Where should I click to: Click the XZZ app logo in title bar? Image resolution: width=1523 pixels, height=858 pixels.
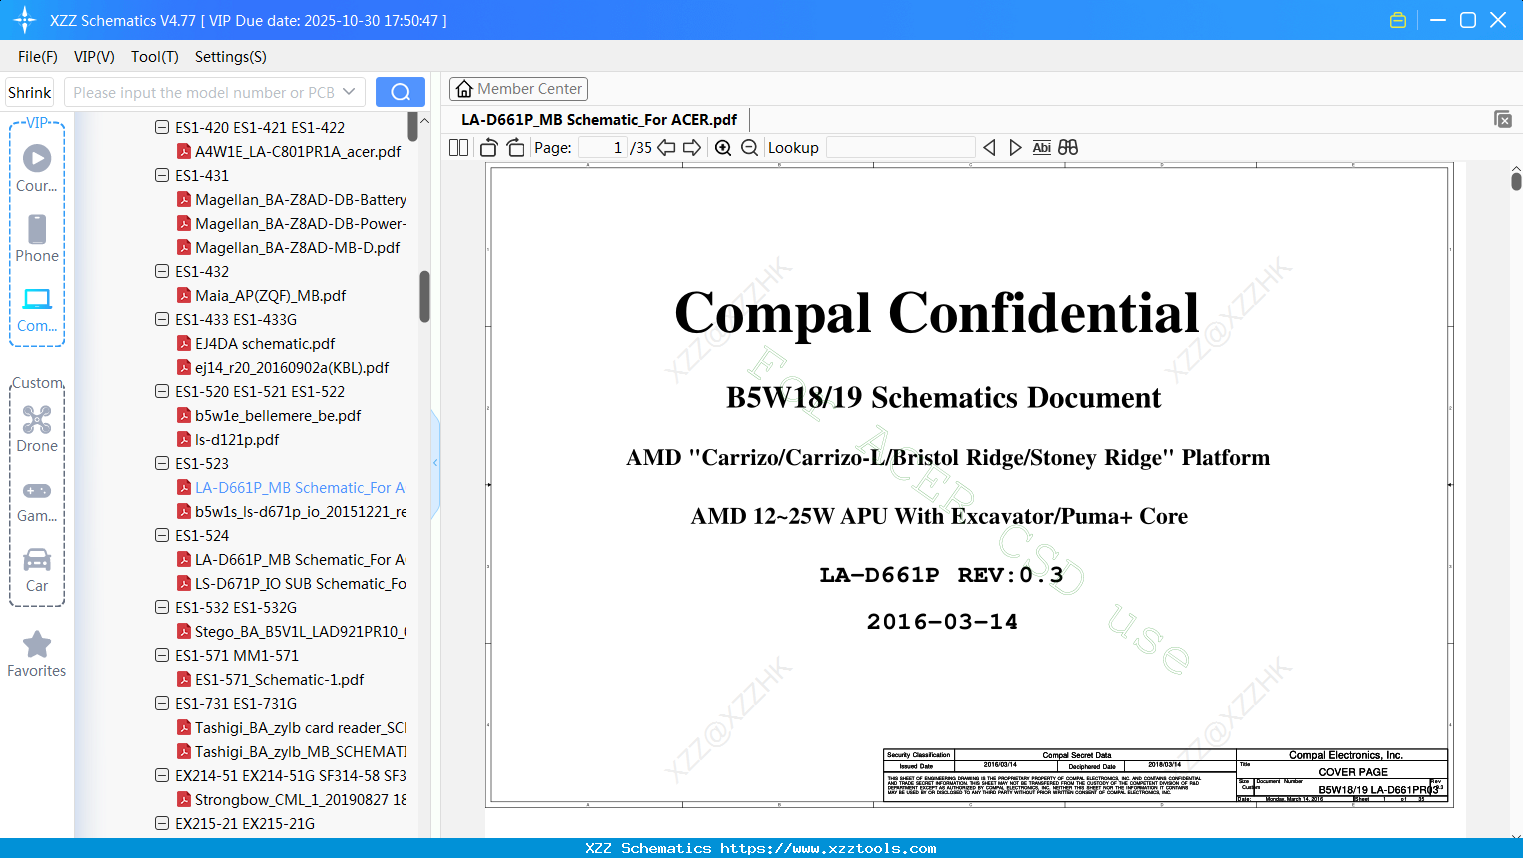coord(24,20)
